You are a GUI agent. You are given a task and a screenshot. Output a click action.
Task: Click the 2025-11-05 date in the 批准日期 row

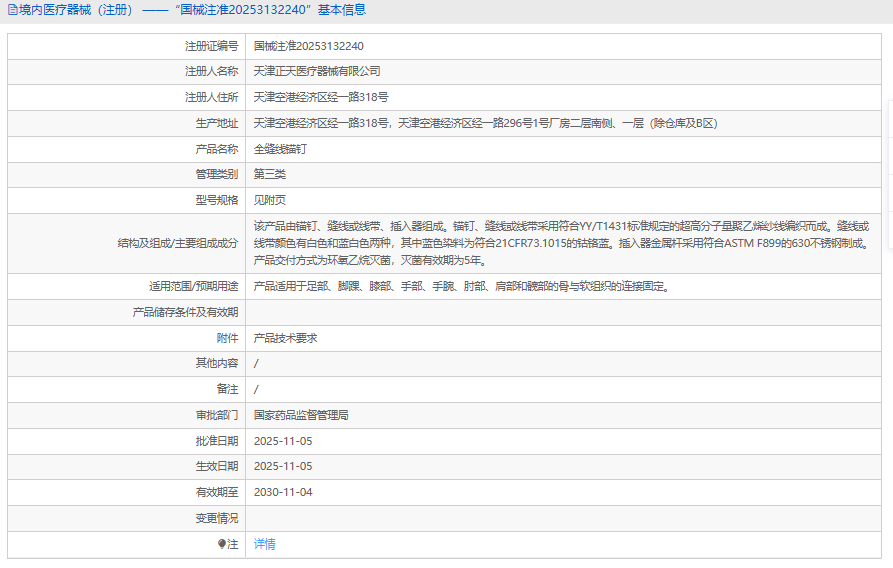283,441
